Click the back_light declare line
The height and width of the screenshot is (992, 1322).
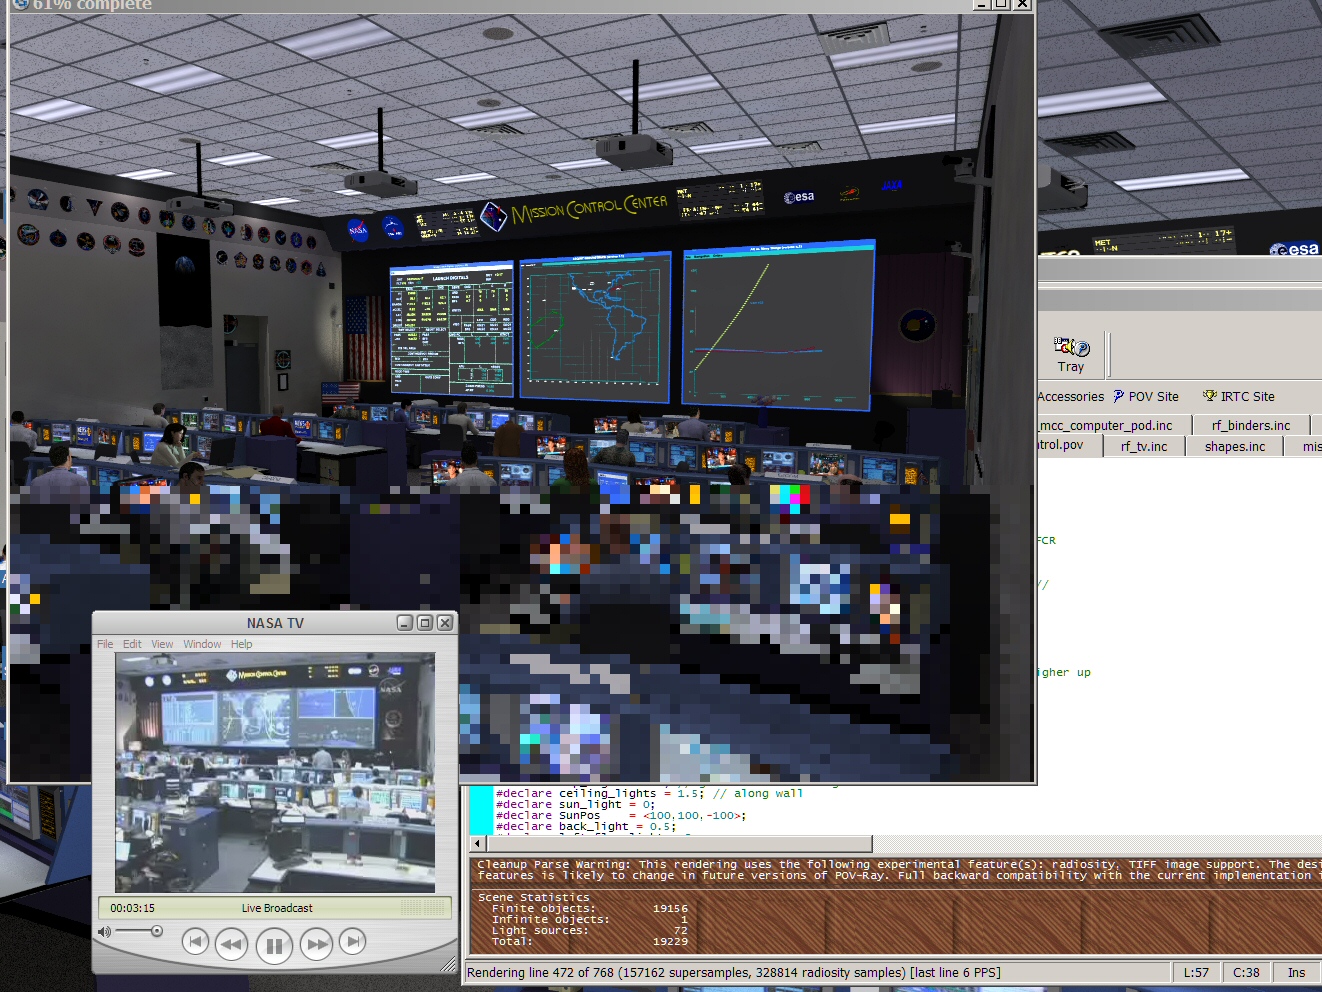pos(586,826)
